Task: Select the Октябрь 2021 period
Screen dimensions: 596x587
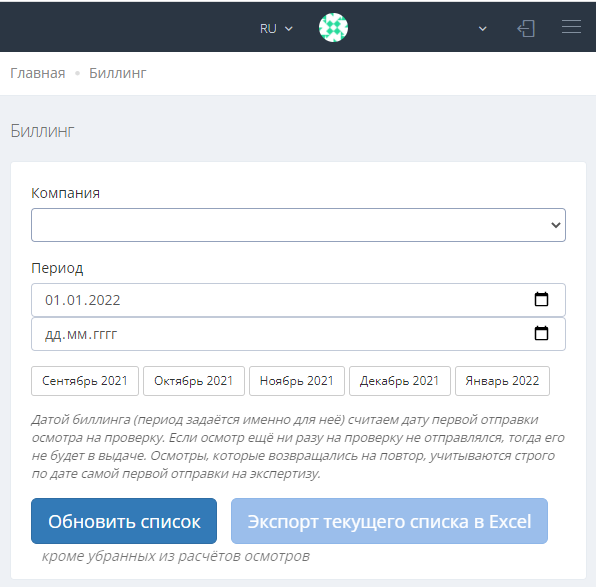Action: tap(194, 381)
